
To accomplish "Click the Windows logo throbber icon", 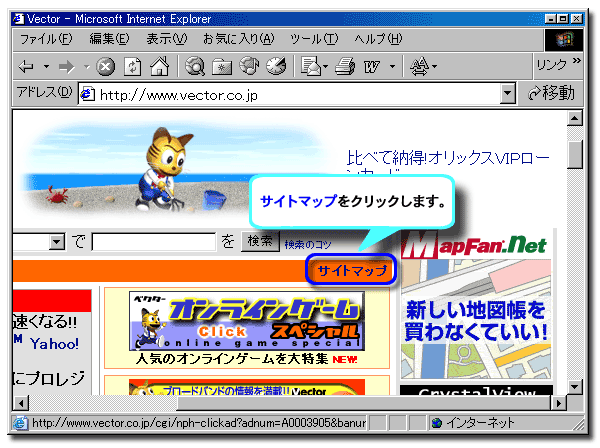I will [x=564, y=39].
